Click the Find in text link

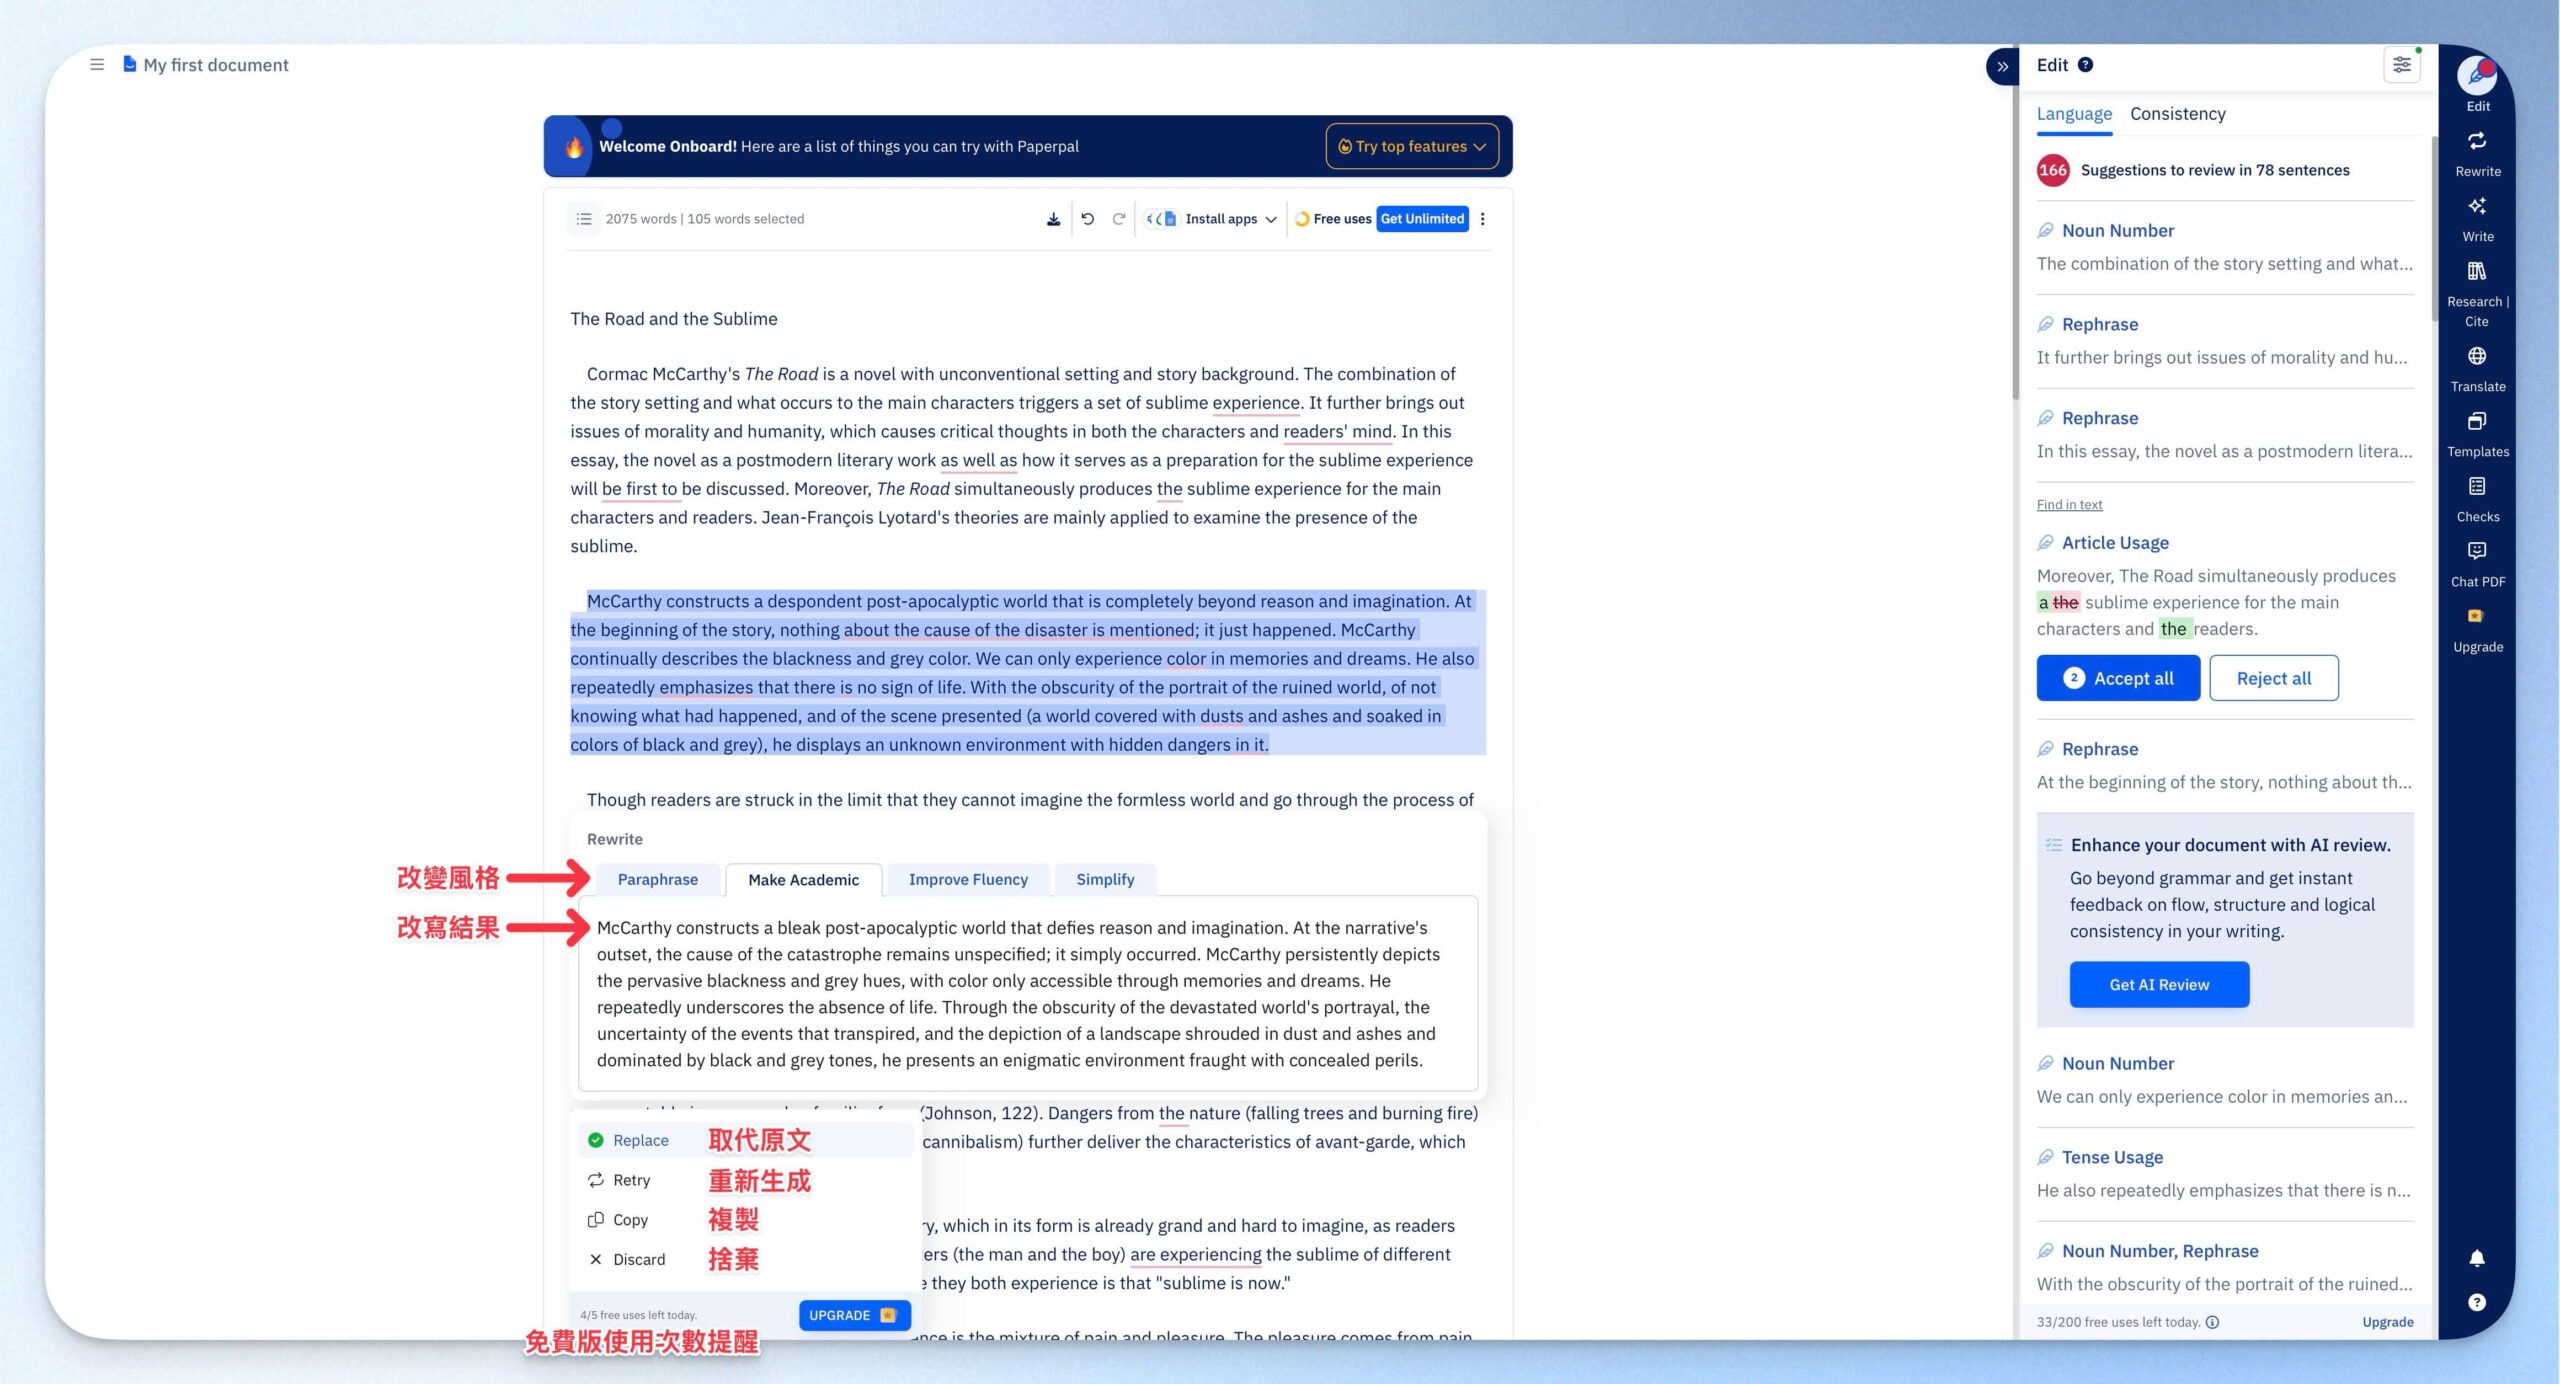pyautogui.click(x=2069, y=504)
